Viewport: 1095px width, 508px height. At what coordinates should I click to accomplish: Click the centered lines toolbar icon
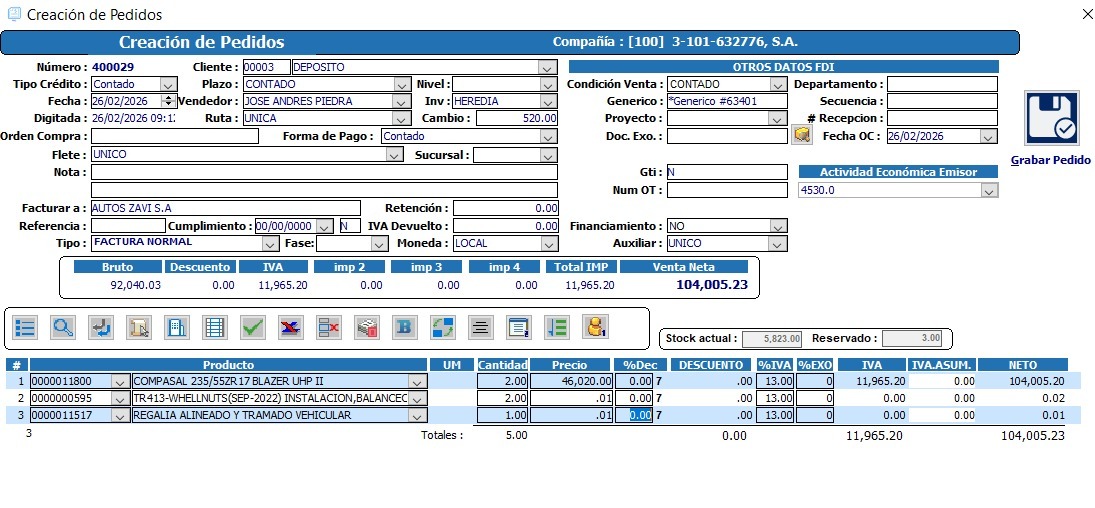pyautogui.click(x=480, y=327)
